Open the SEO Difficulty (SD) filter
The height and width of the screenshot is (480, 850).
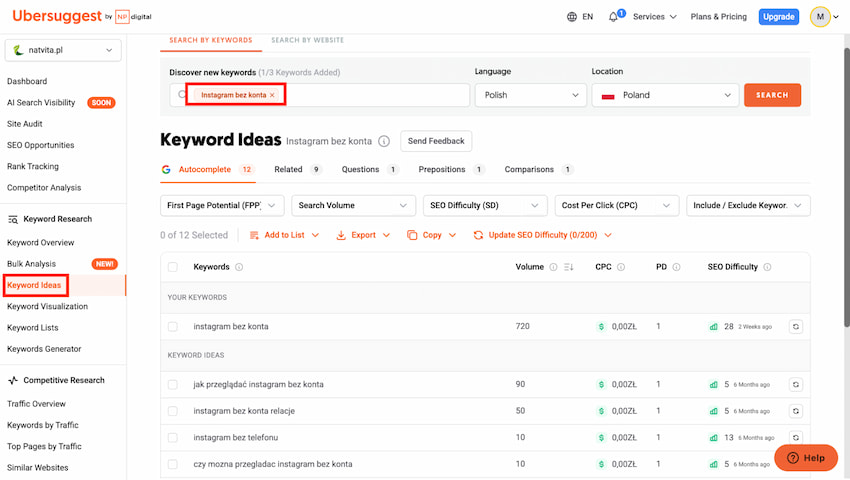point(485,206)
